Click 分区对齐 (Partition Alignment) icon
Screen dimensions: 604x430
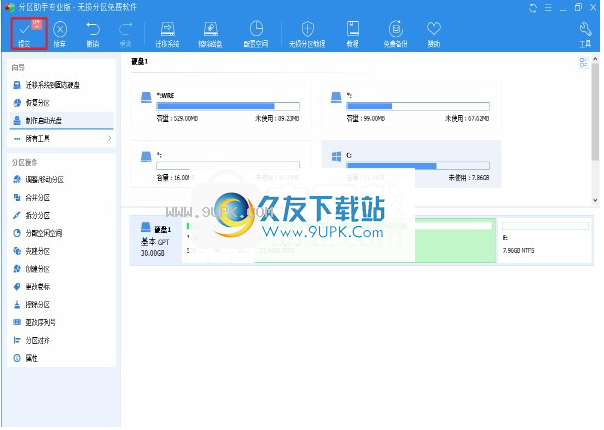point(17,341)
